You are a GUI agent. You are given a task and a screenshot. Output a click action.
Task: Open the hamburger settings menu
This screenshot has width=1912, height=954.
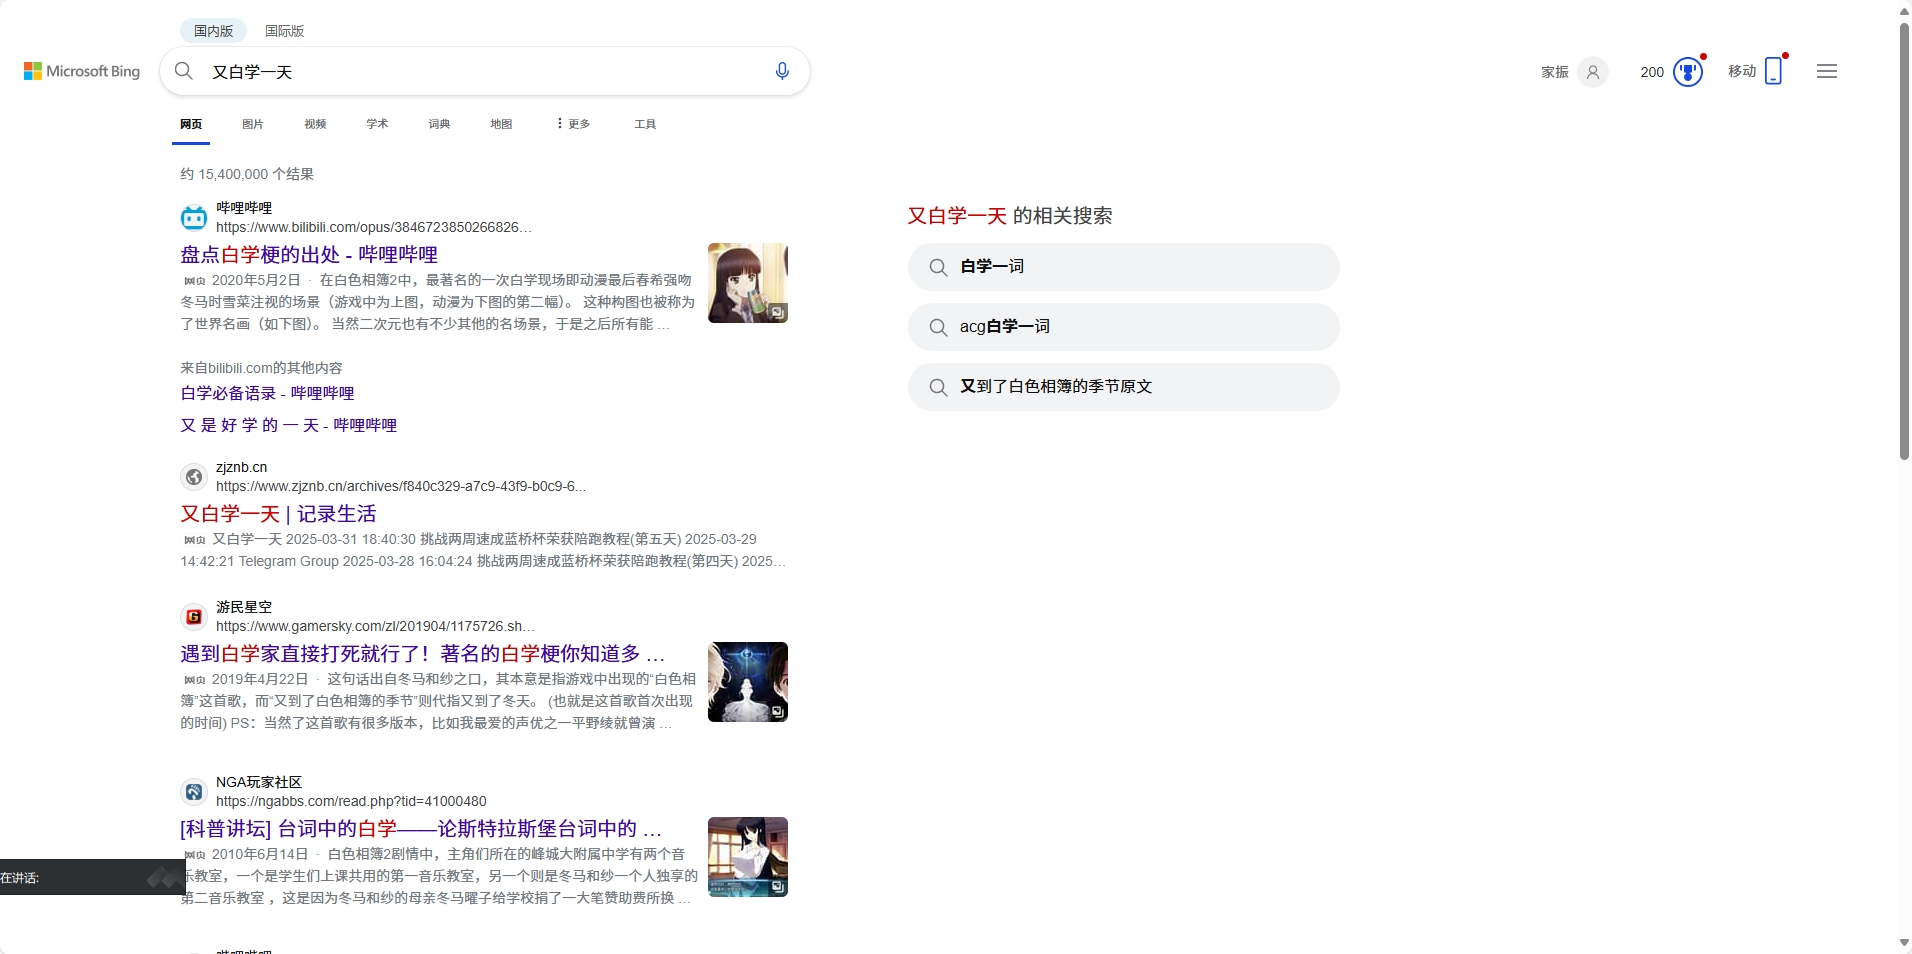point(1826,71)
